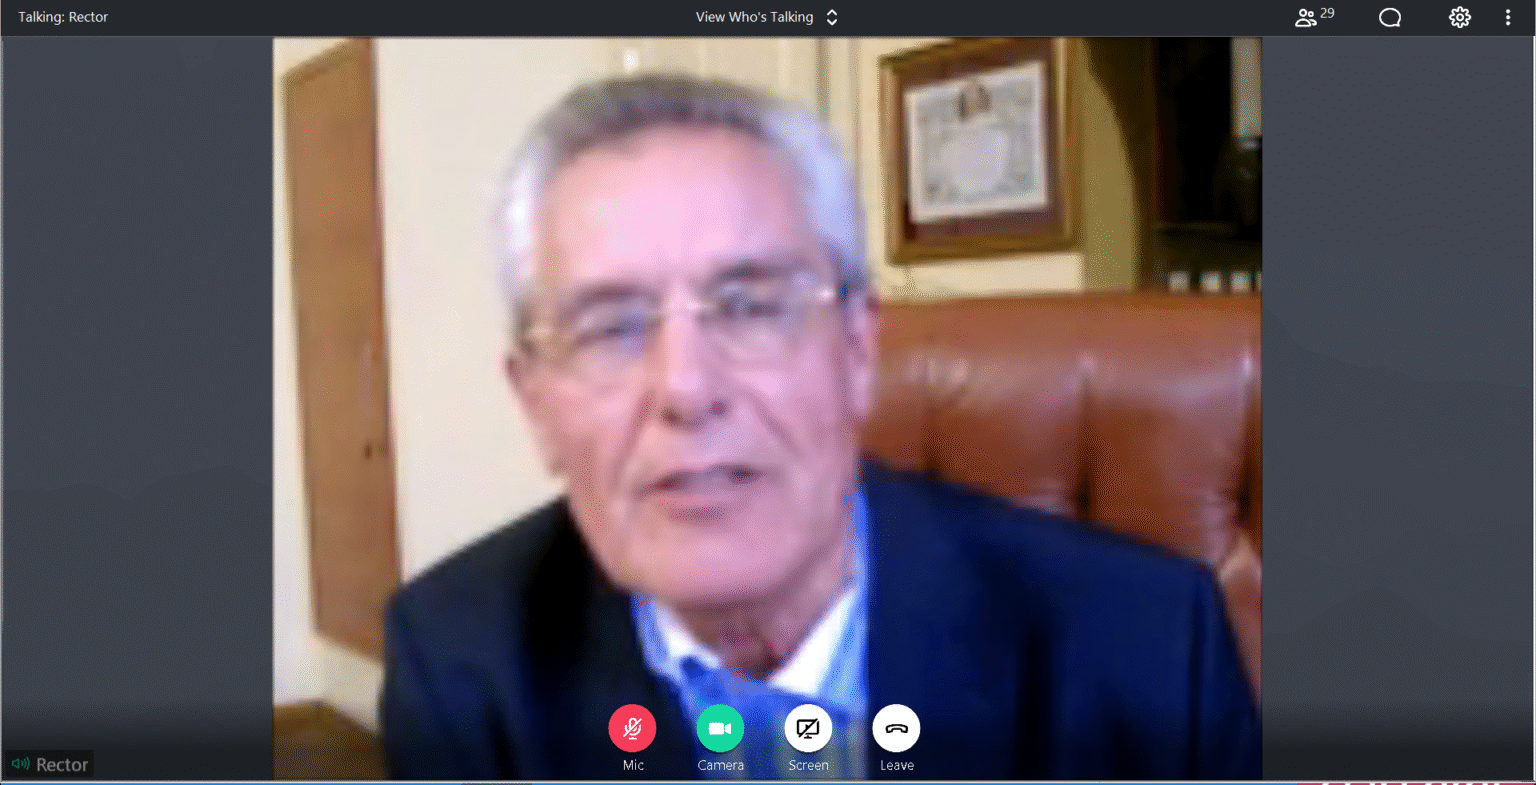Open the settings gear icon
The height and width of the screenshot is (785, 1536).
pyautogui.click(x=1460, y=17)
